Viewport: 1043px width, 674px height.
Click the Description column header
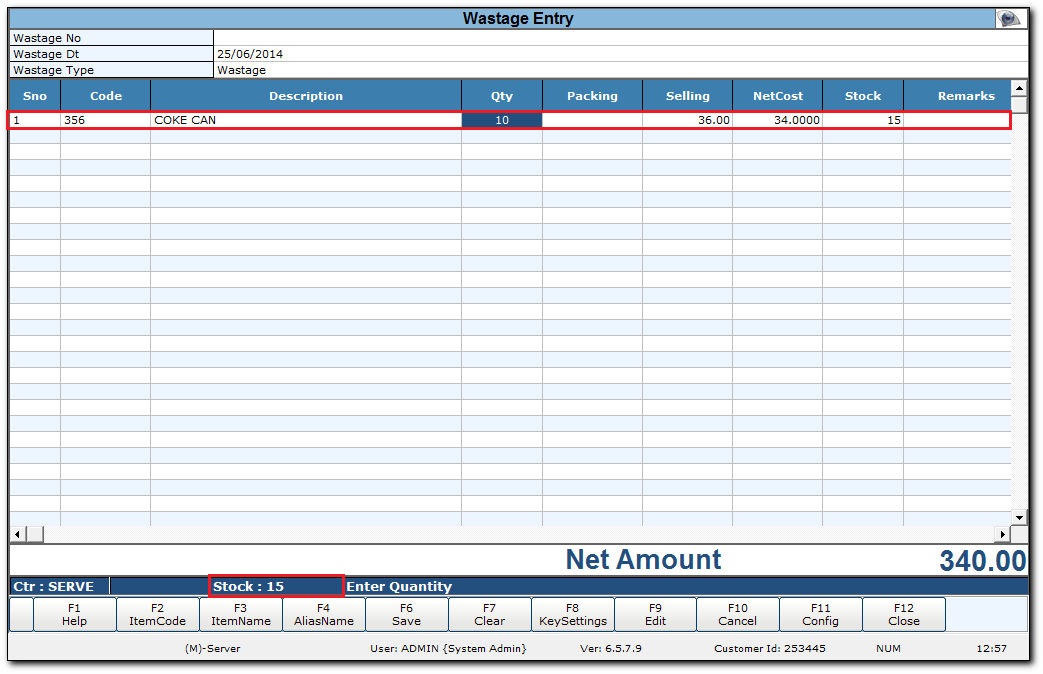pos(305,96)
